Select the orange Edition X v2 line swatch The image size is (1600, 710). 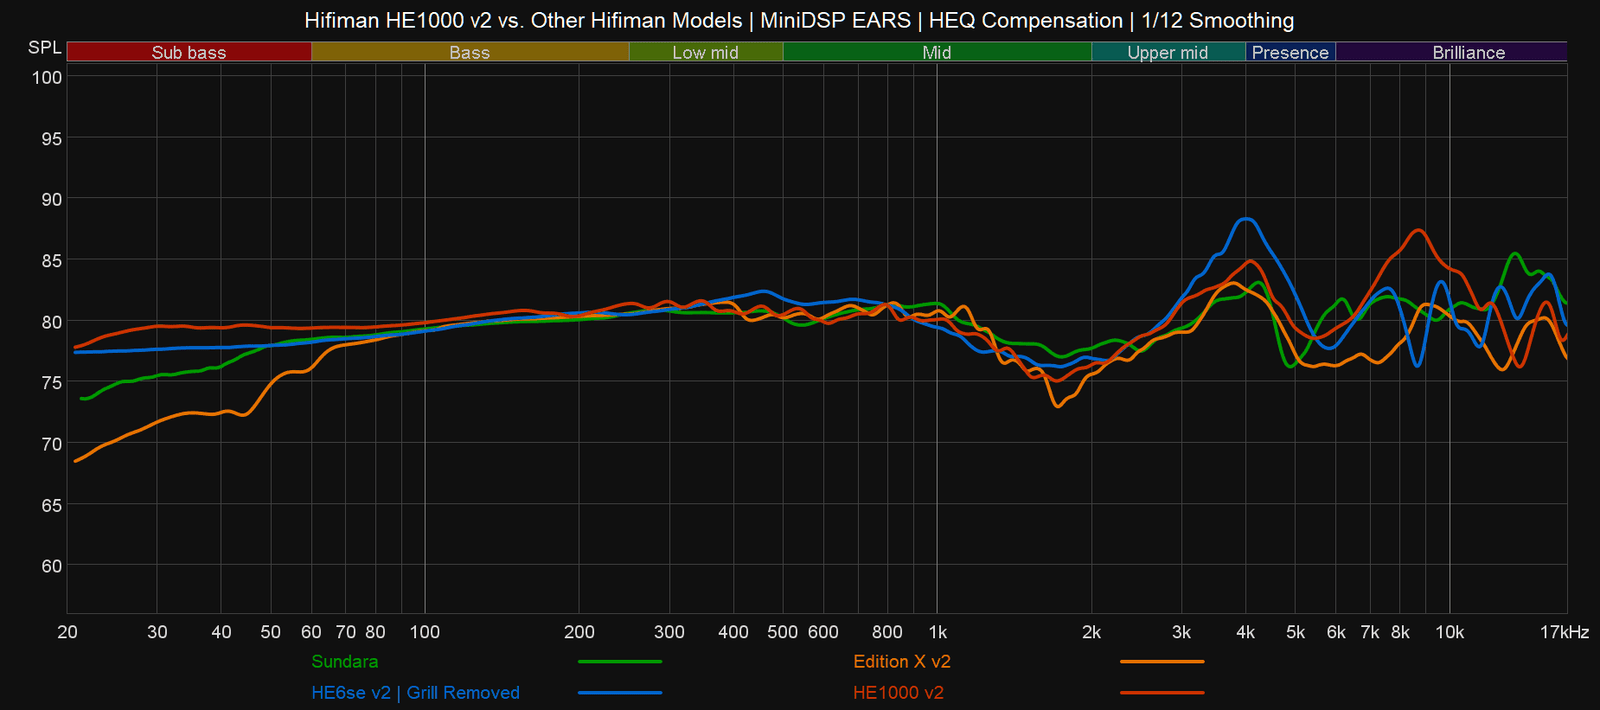(x=1162, y=662)
